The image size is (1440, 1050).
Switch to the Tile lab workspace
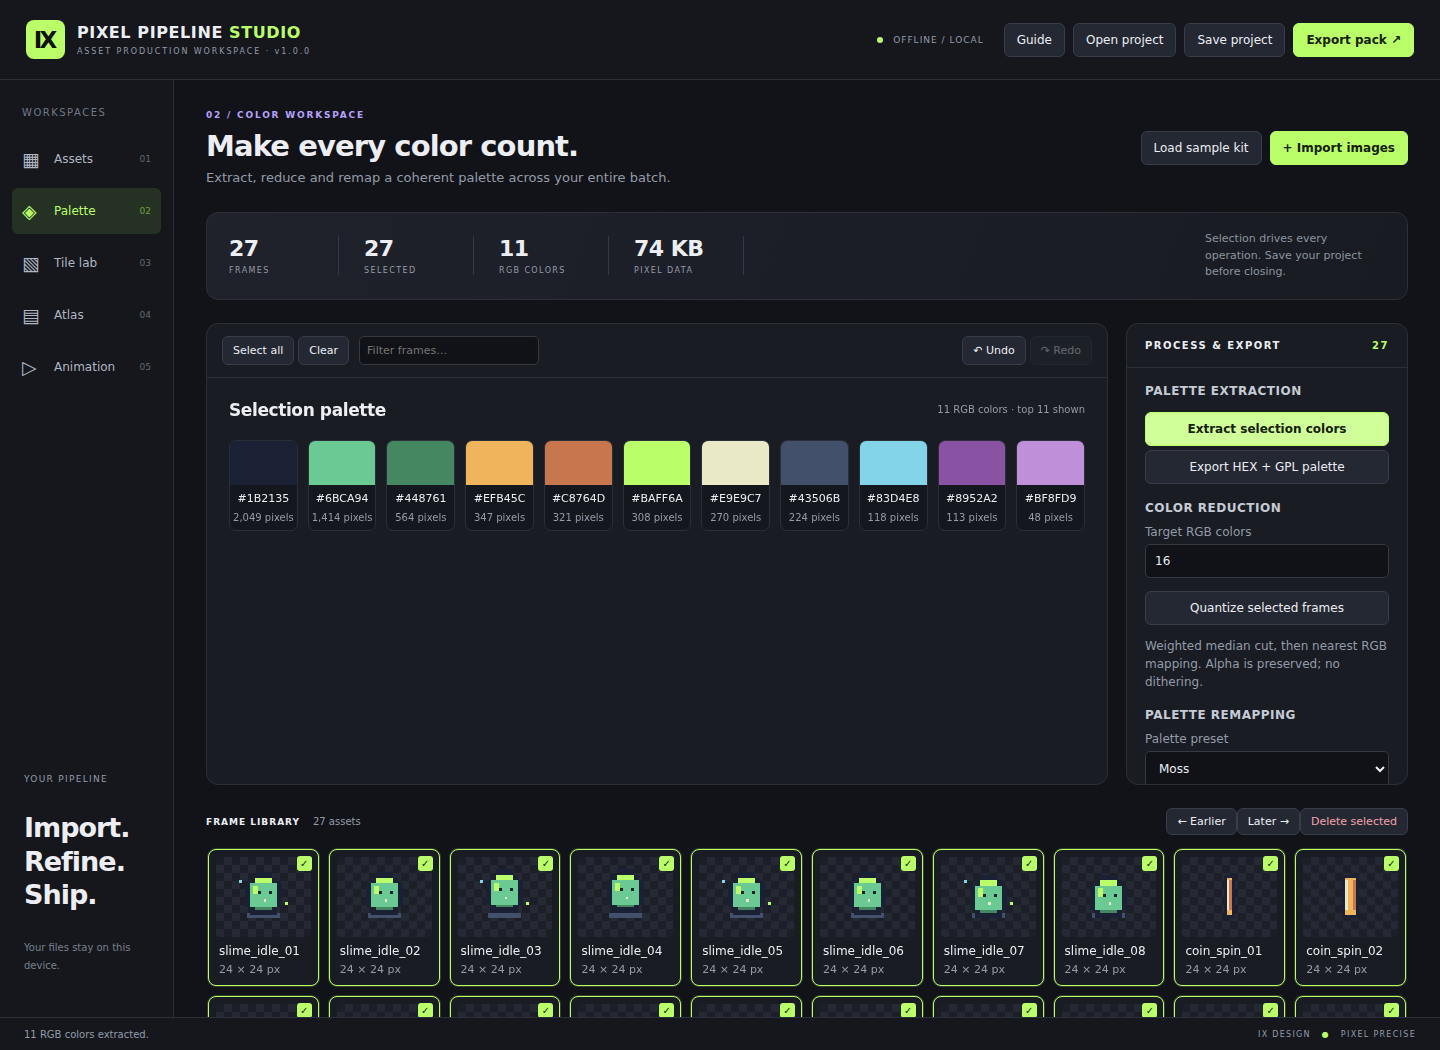click(x=86, y=263)
